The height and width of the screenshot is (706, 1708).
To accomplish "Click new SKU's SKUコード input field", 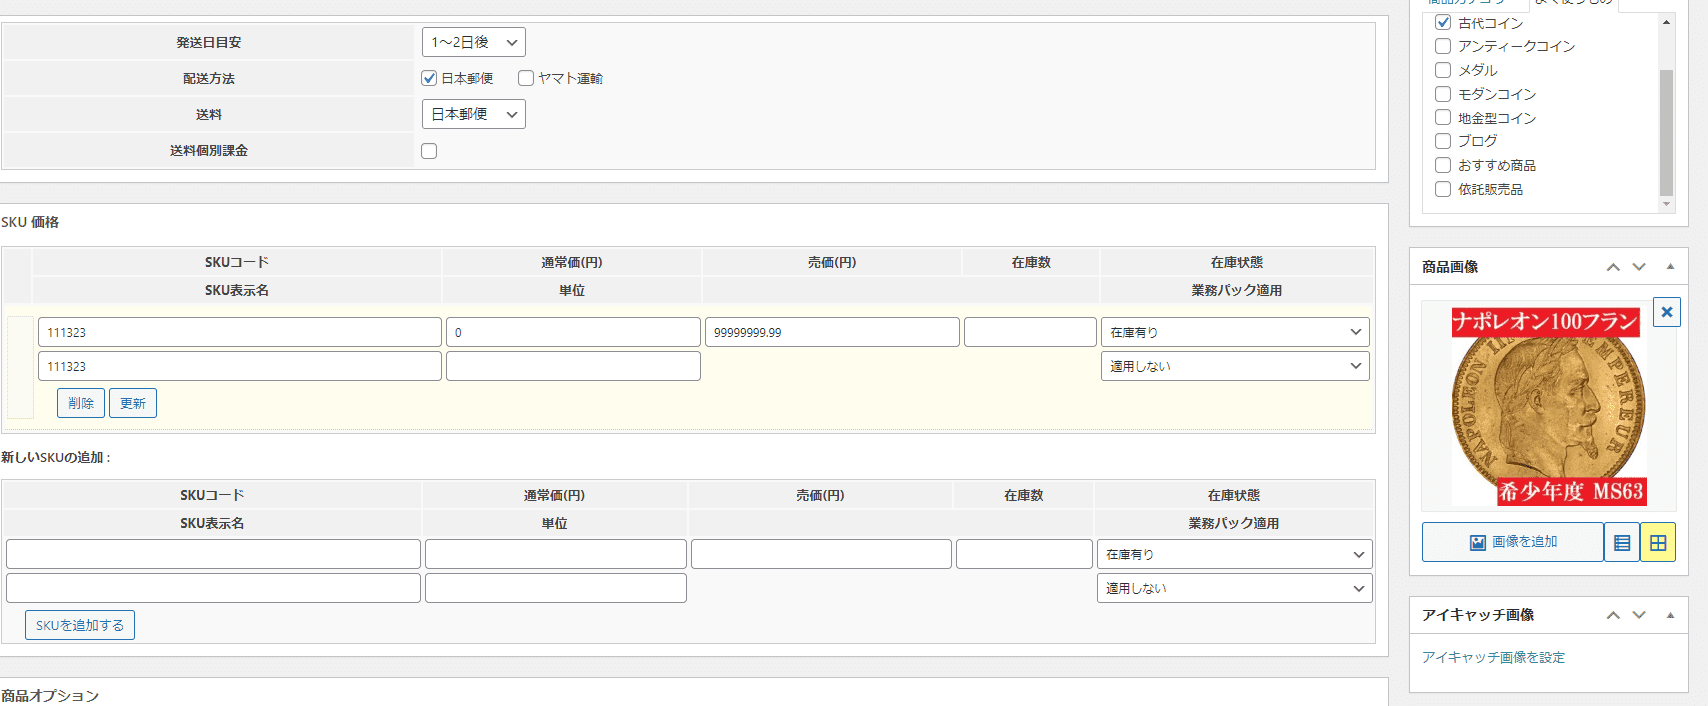I will [x=213, y=554].
